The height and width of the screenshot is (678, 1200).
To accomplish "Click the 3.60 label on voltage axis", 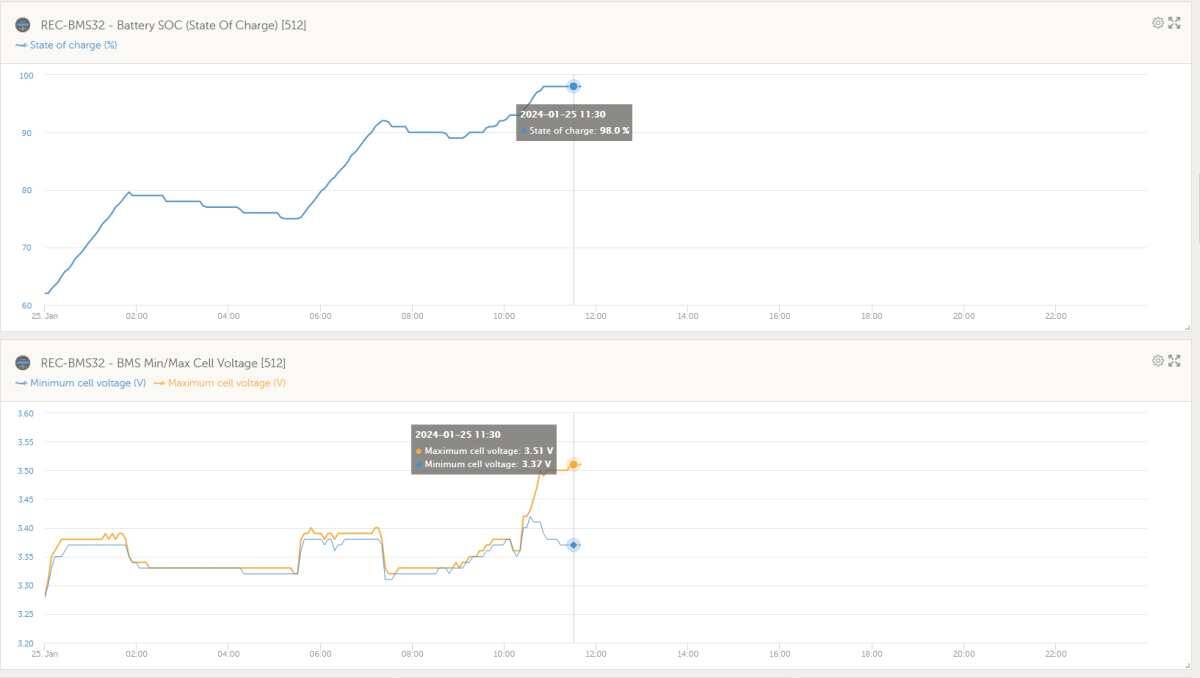I will click(x=26, y=413).
